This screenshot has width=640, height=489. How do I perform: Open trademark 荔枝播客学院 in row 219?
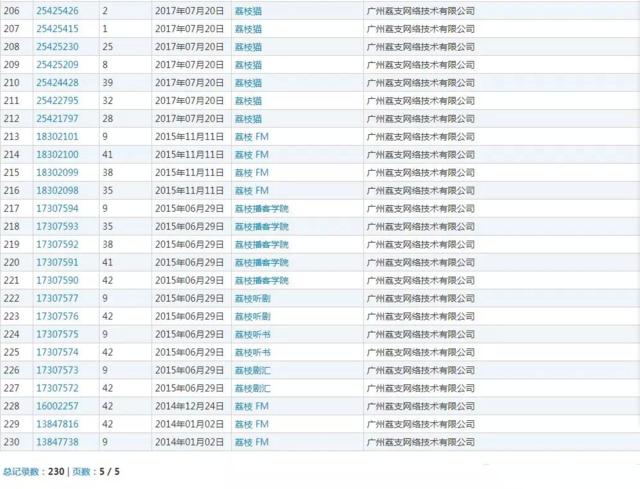pos(262,245)
